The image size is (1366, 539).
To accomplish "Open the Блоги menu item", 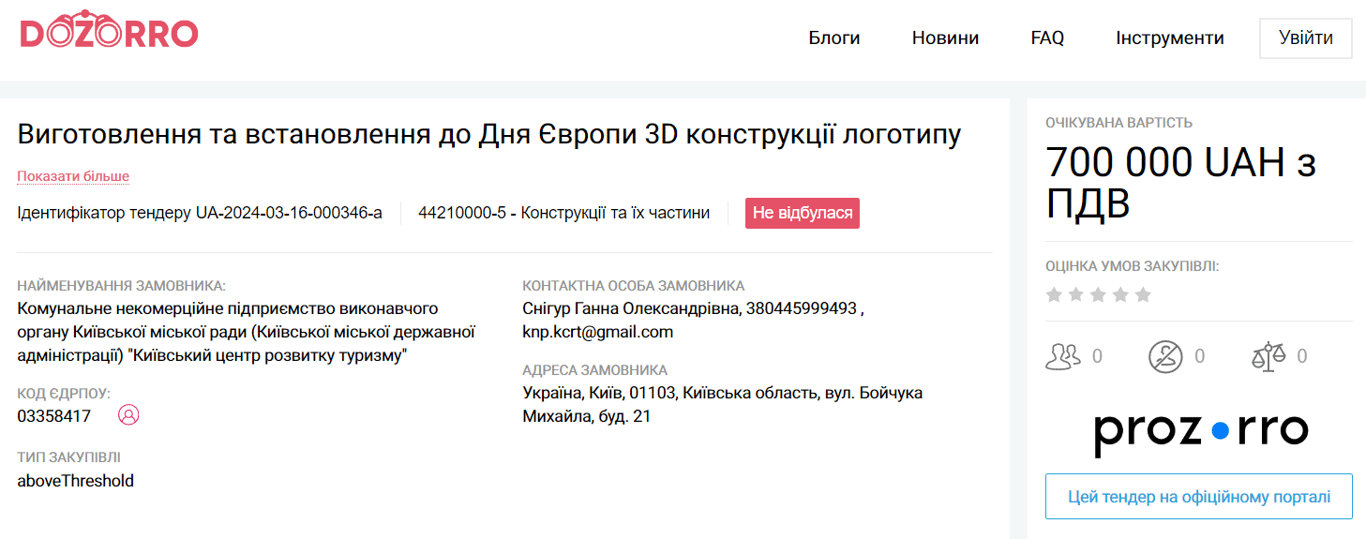I will 834,38.
